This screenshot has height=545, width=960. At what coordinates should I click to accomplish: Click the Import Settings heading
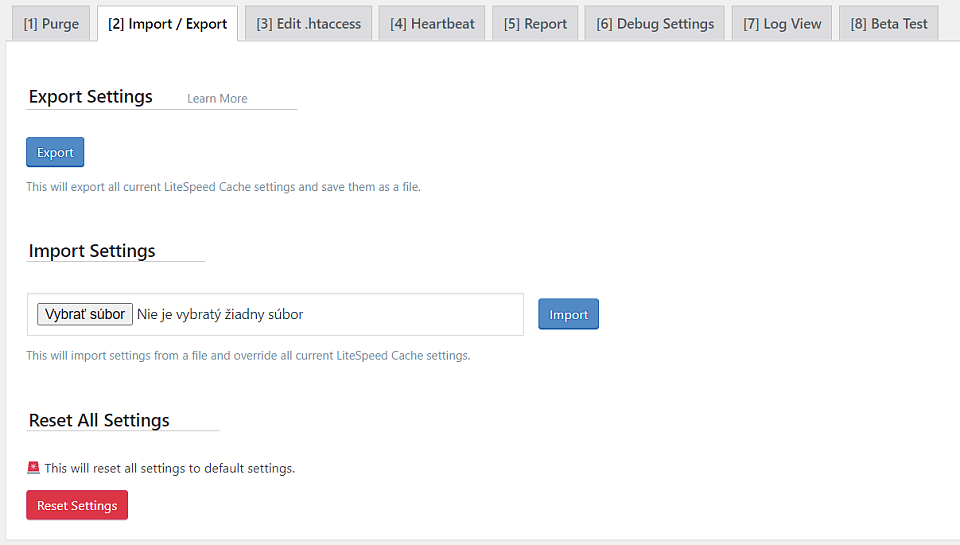point(92,251)
